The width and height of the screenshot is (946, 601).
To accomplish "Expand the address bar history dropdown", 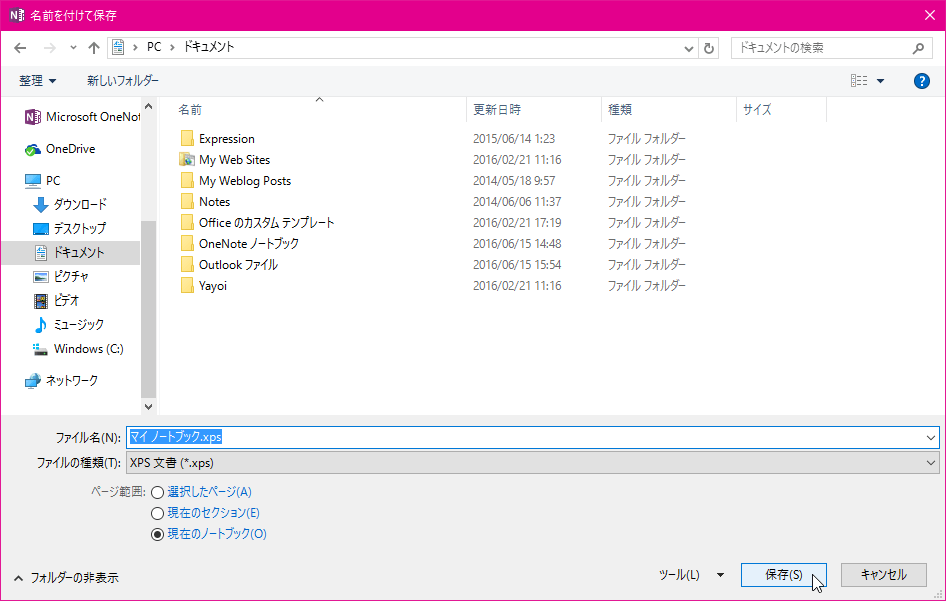I will (x=688, y=48).
